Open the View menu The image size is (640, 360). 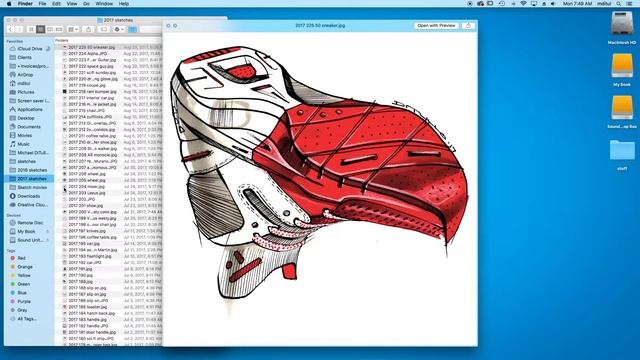(x=72, y=4)
